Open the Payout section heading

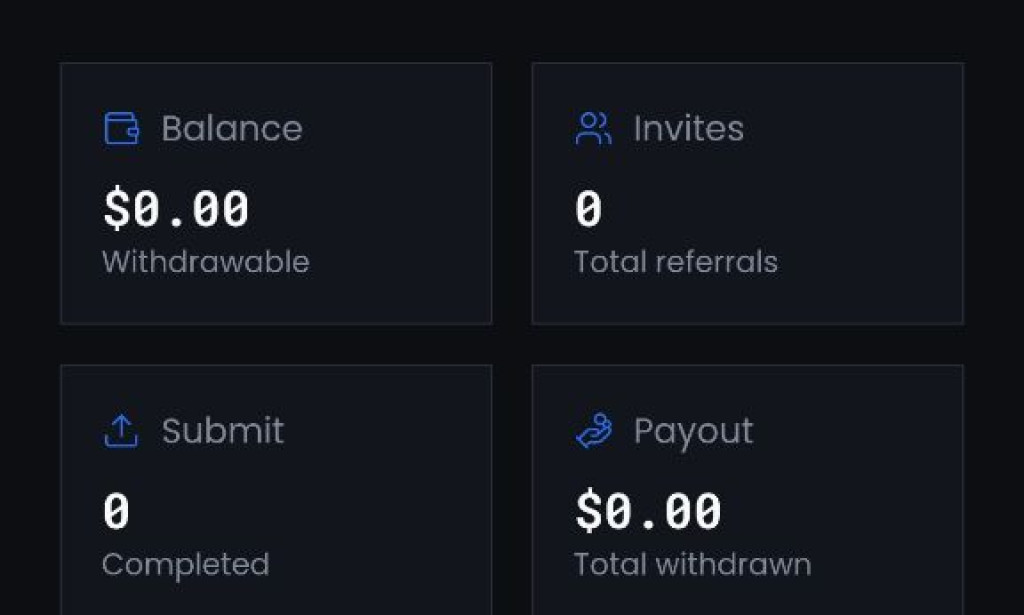click(693, 431)
